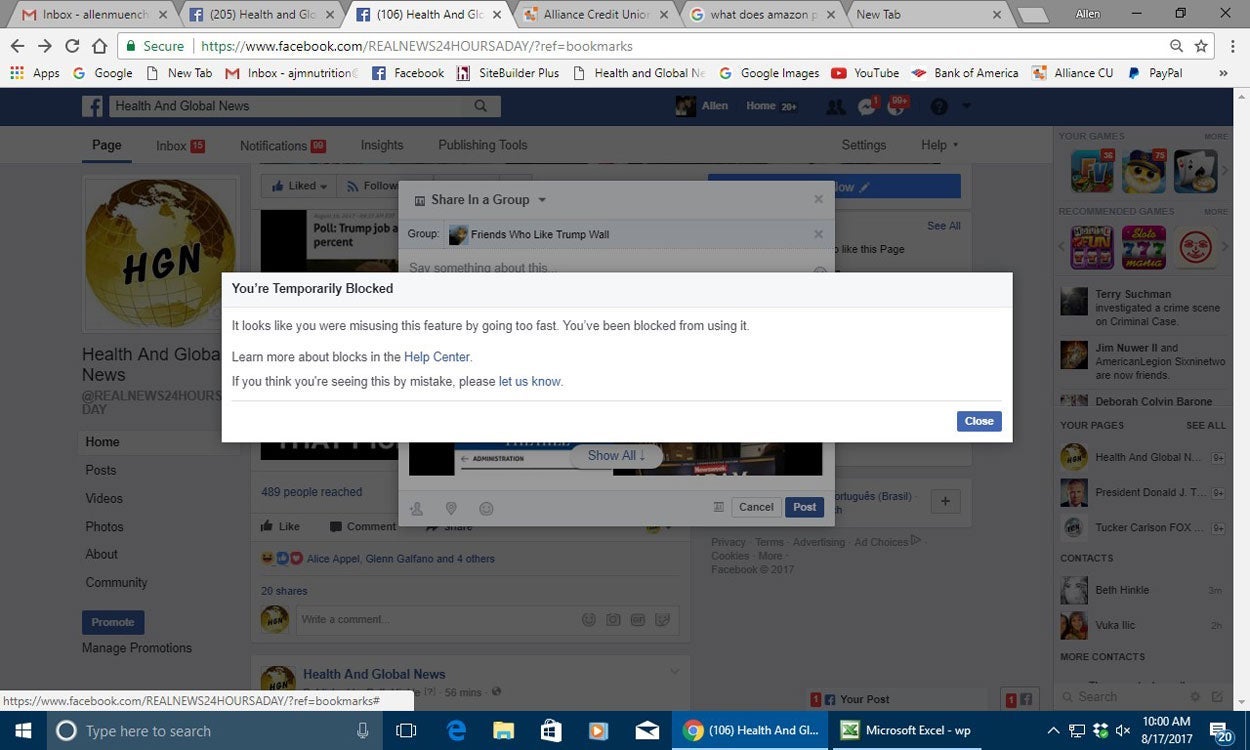Click See All next to Your Pages
The image size is (1250, 750).
coord(1205,425)
